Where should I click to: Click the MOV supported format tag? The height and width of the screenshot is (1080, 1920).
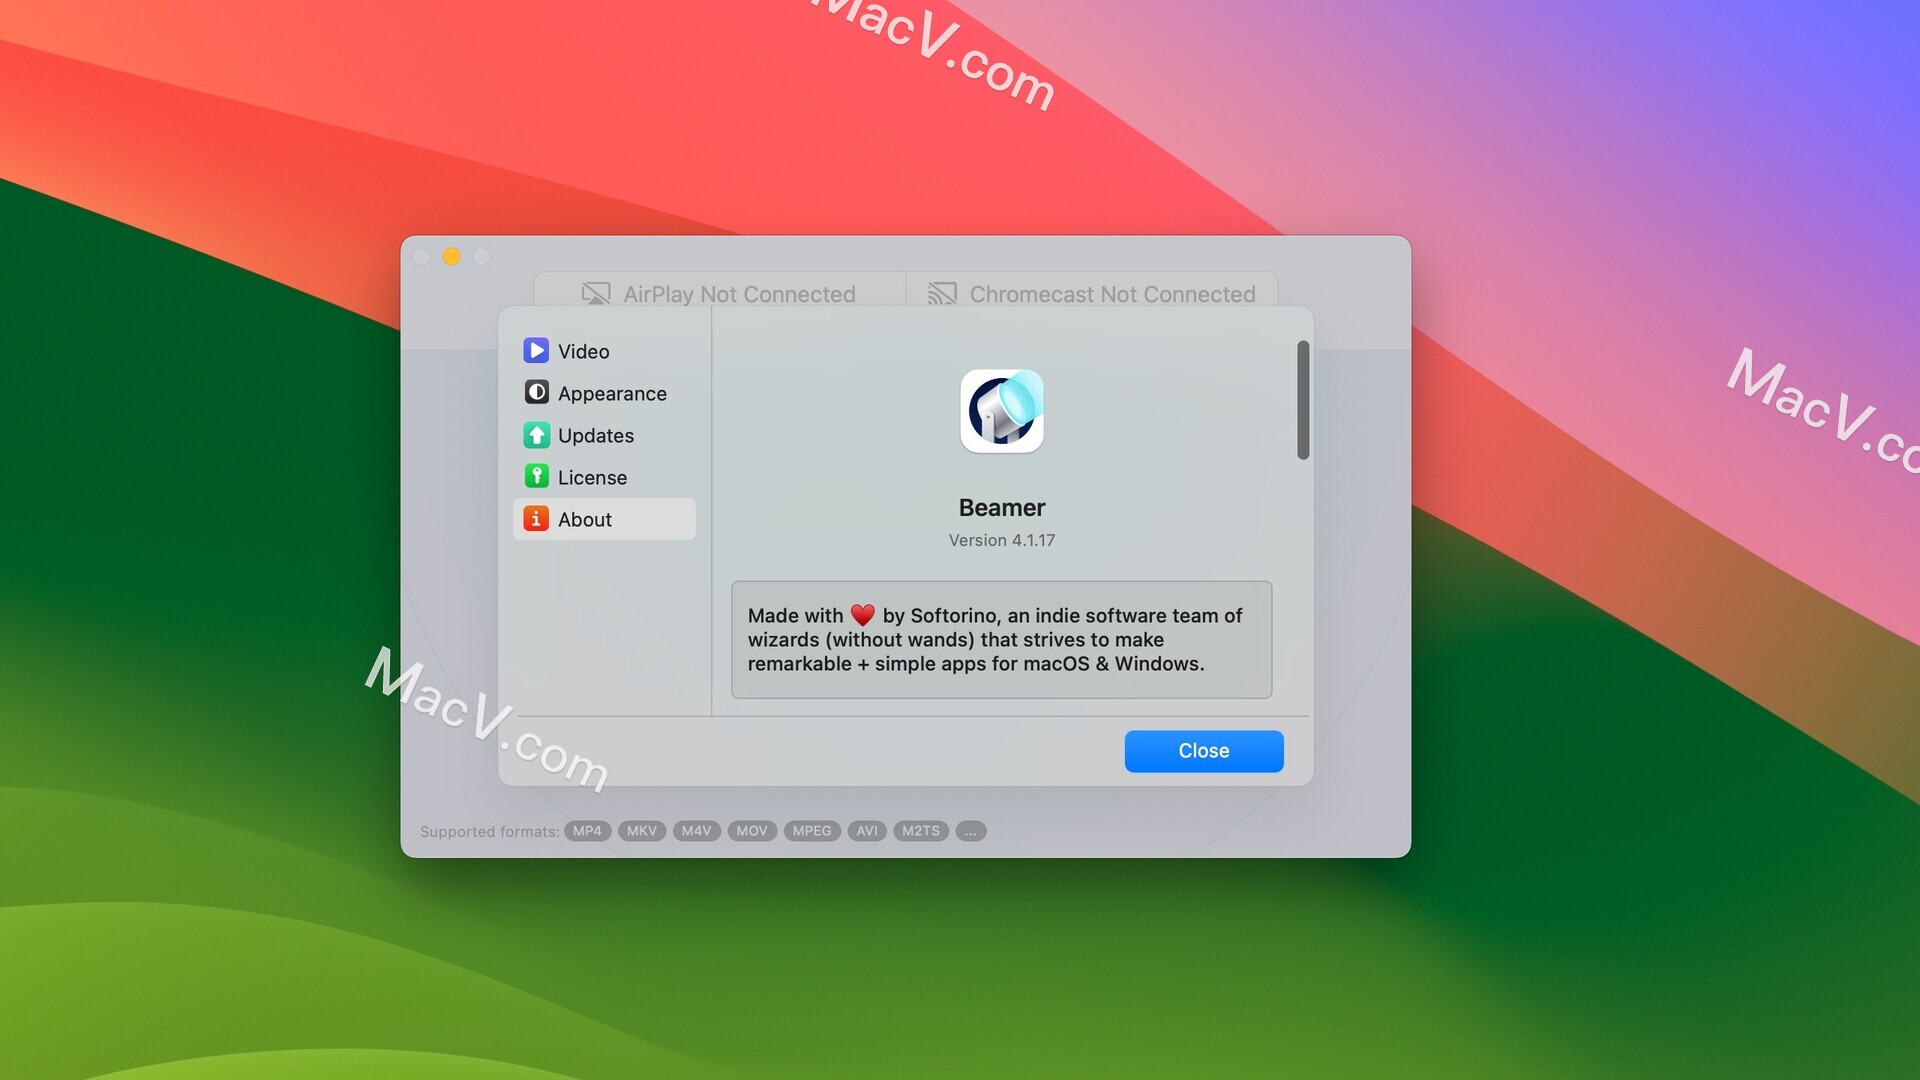[750, 829]
